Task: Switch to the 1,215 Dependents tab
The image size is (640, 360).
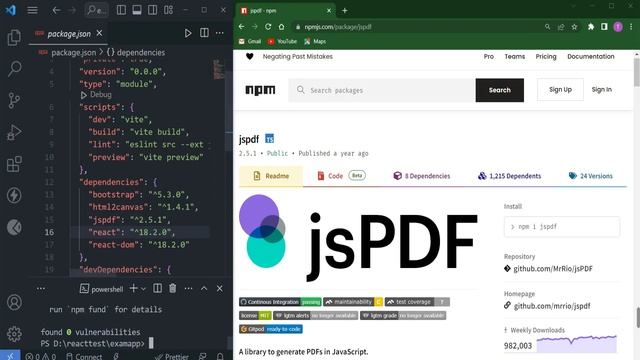Action: click(509, 176)
